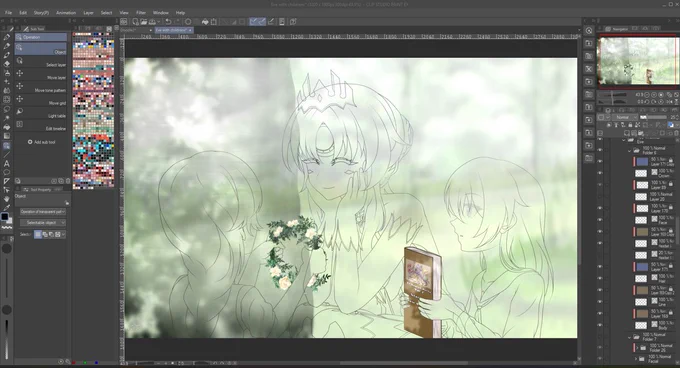
Task: Select the Fill bucket tool in the left toolbar
Action: 7,127
